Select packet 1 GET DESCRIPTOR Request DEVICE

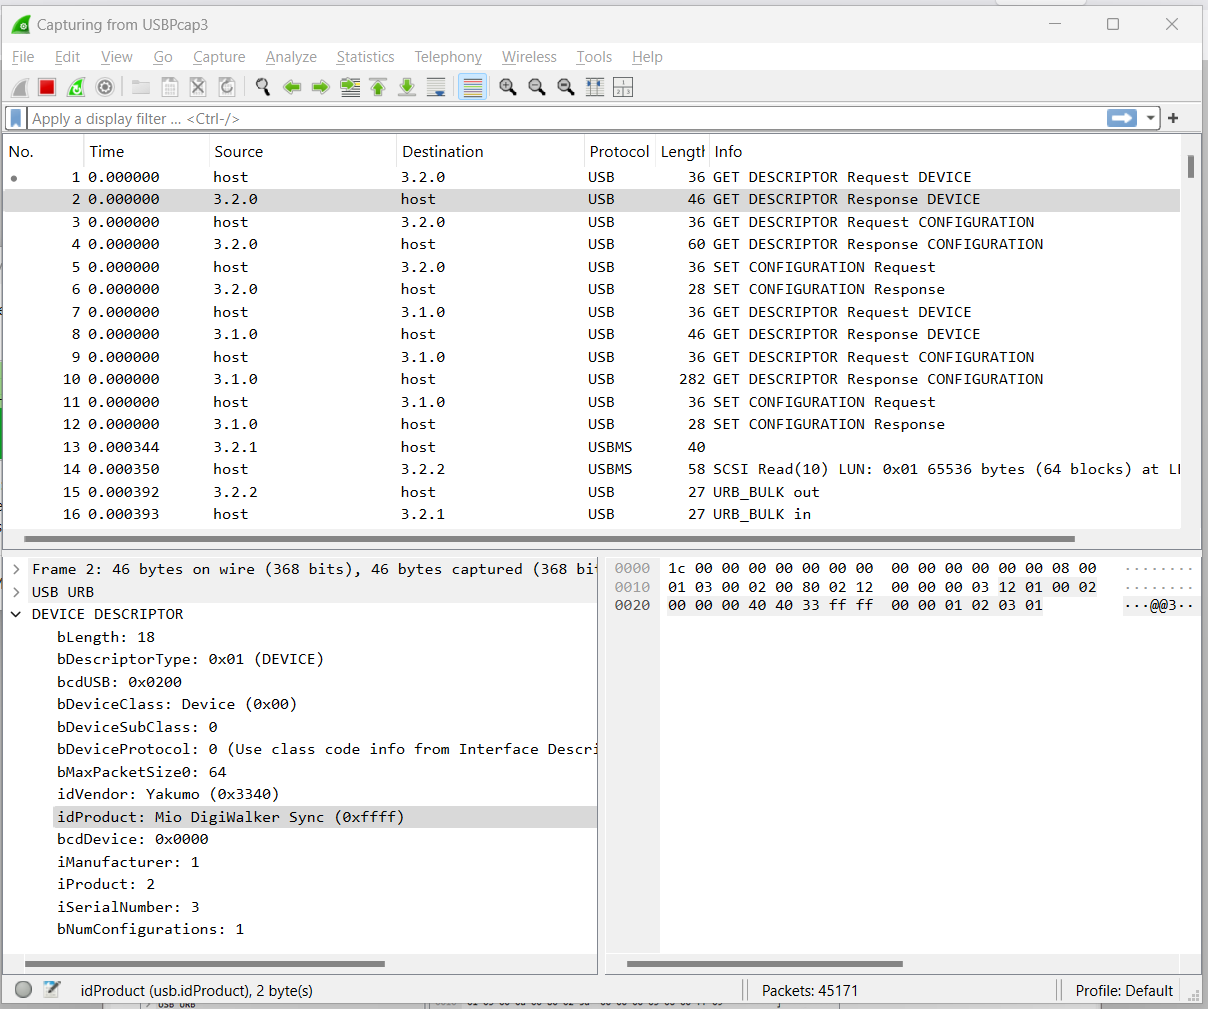(x=591, y=177)
